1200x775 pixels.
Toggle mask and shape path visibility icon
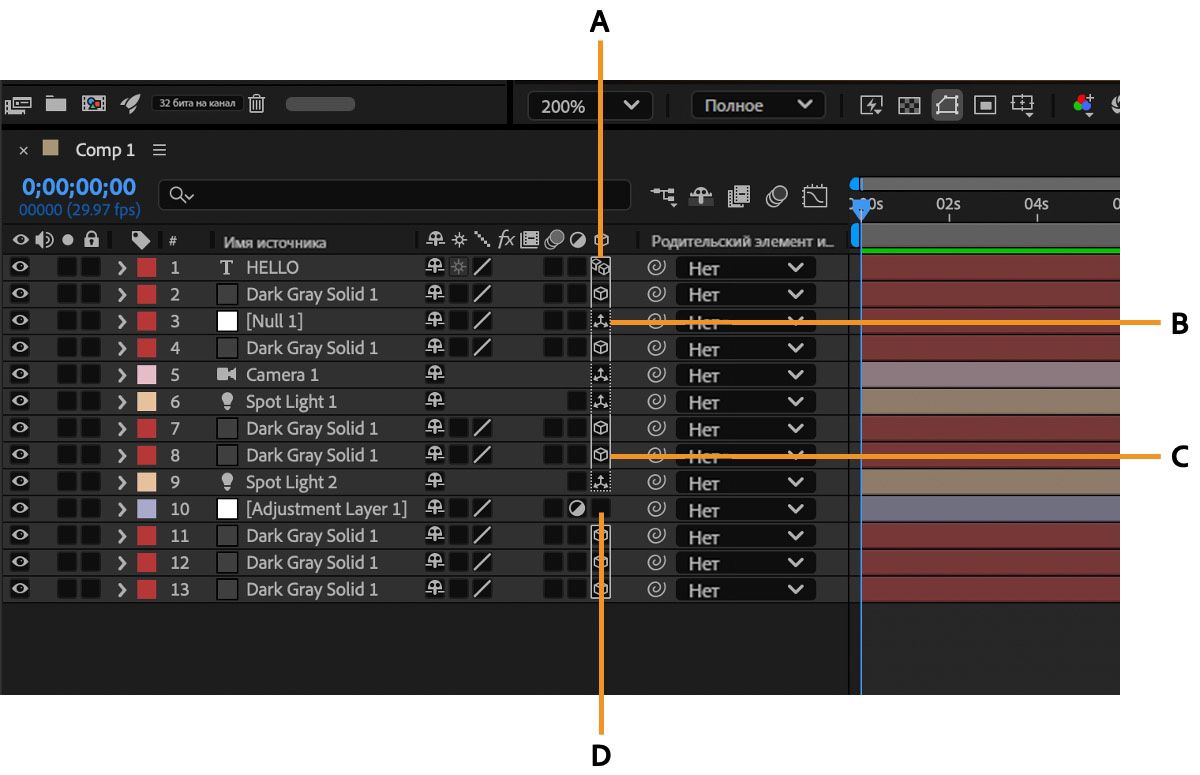(x=947, y=105)
